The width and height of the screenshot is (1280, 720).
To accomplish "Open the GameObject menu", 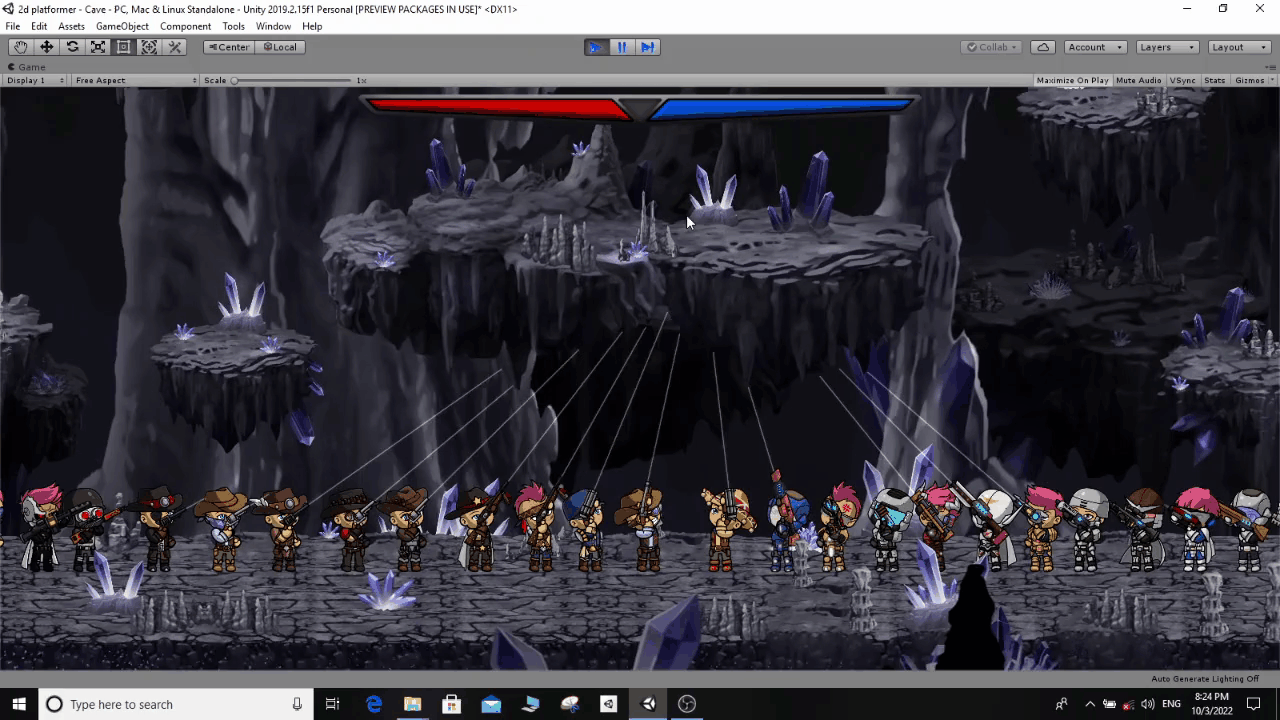I will click(122, 26).
